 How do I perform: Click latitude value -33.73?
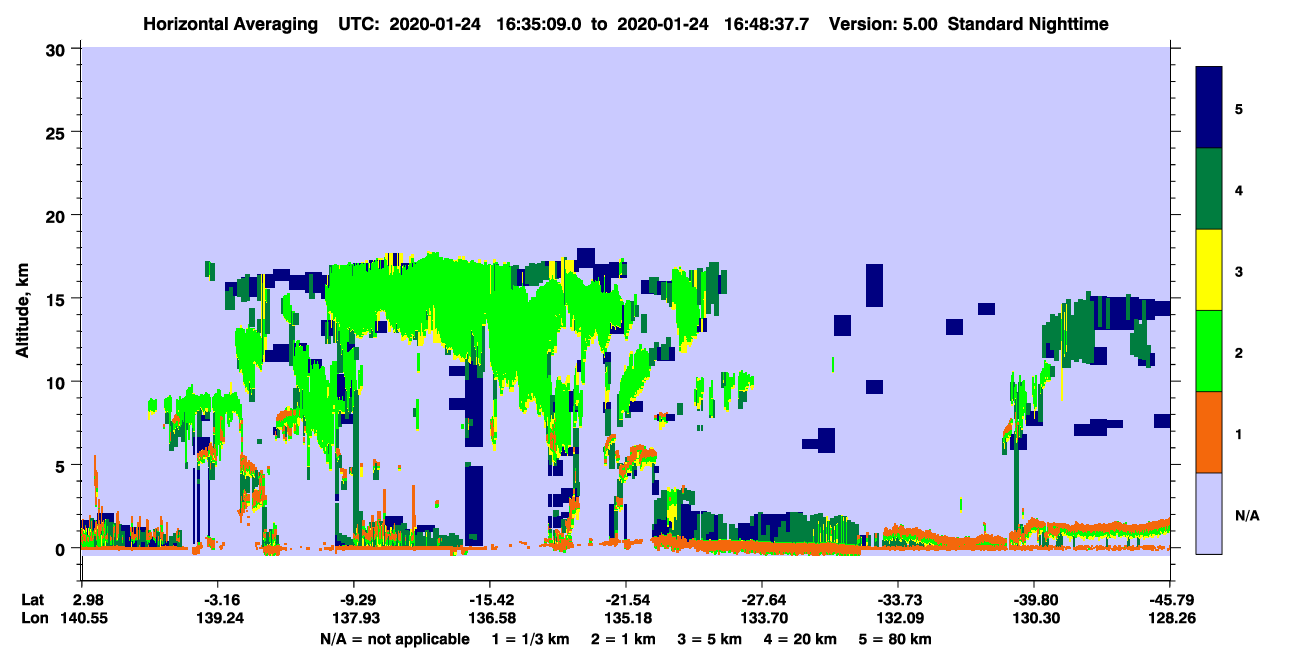coord(898,600)
